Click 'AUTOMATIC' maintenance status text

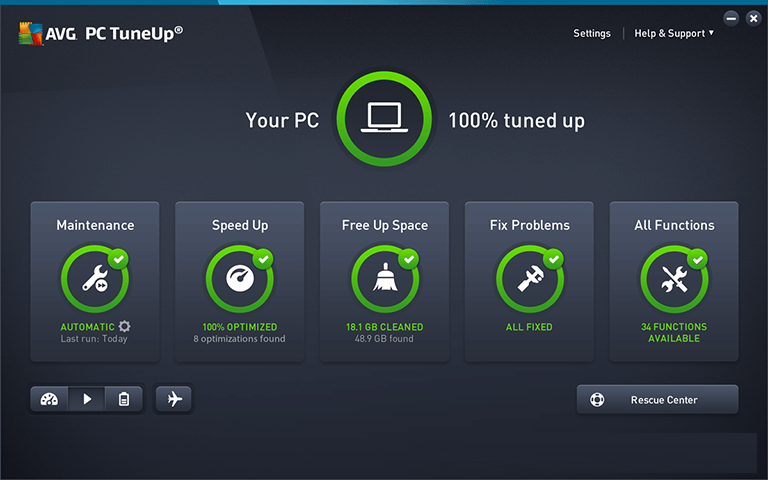pos(88,327)
